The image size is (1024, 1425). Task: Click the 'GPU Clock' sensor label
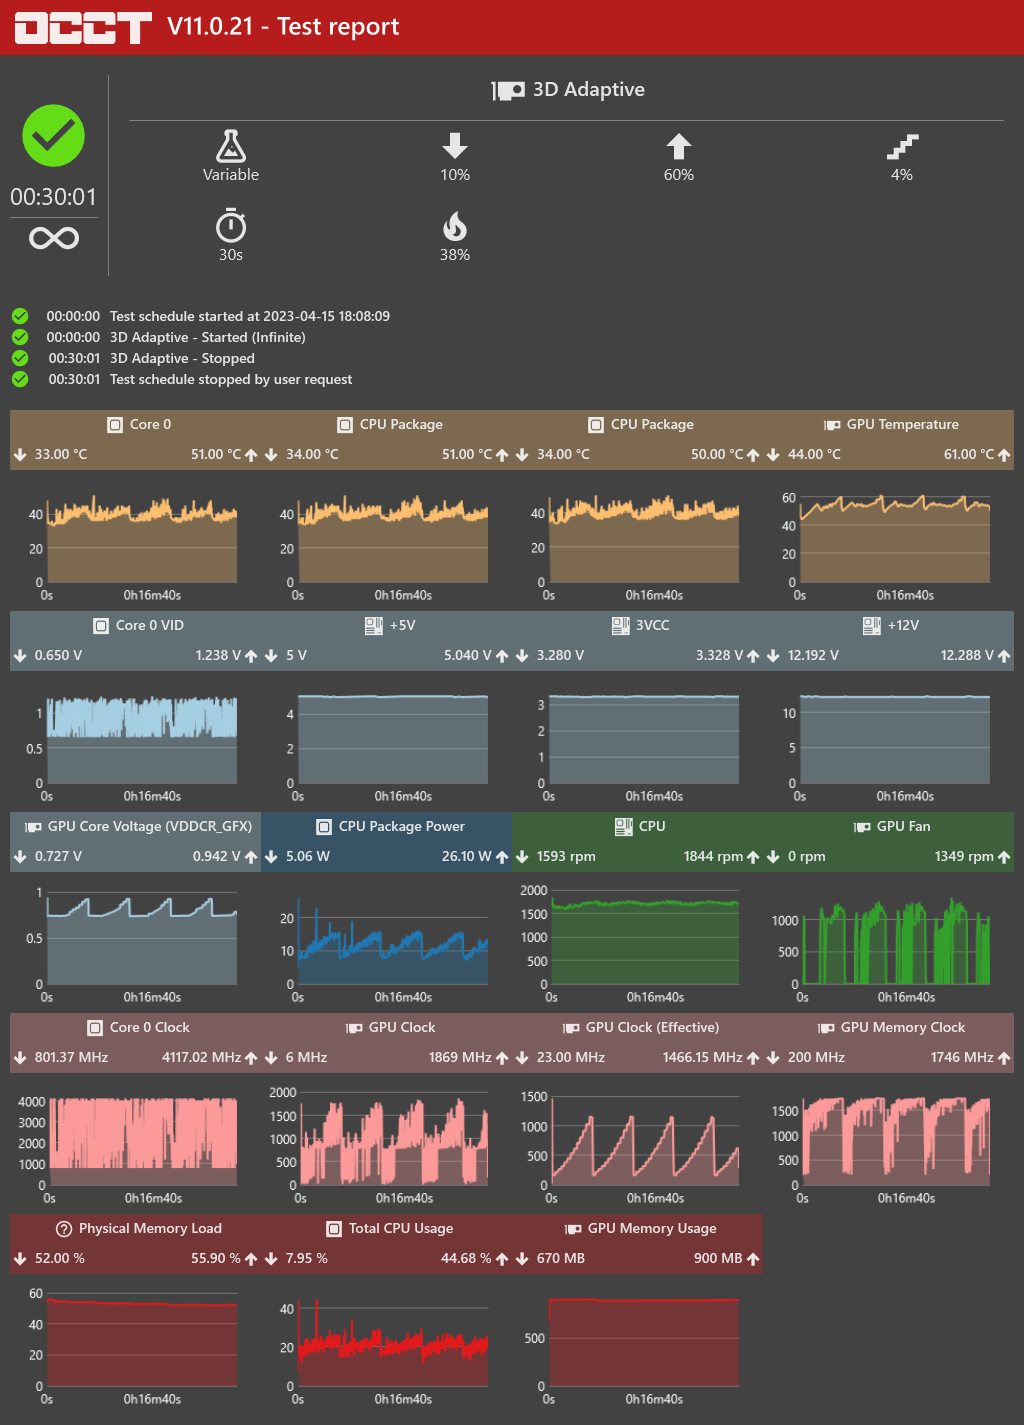tap(402, 1028)
